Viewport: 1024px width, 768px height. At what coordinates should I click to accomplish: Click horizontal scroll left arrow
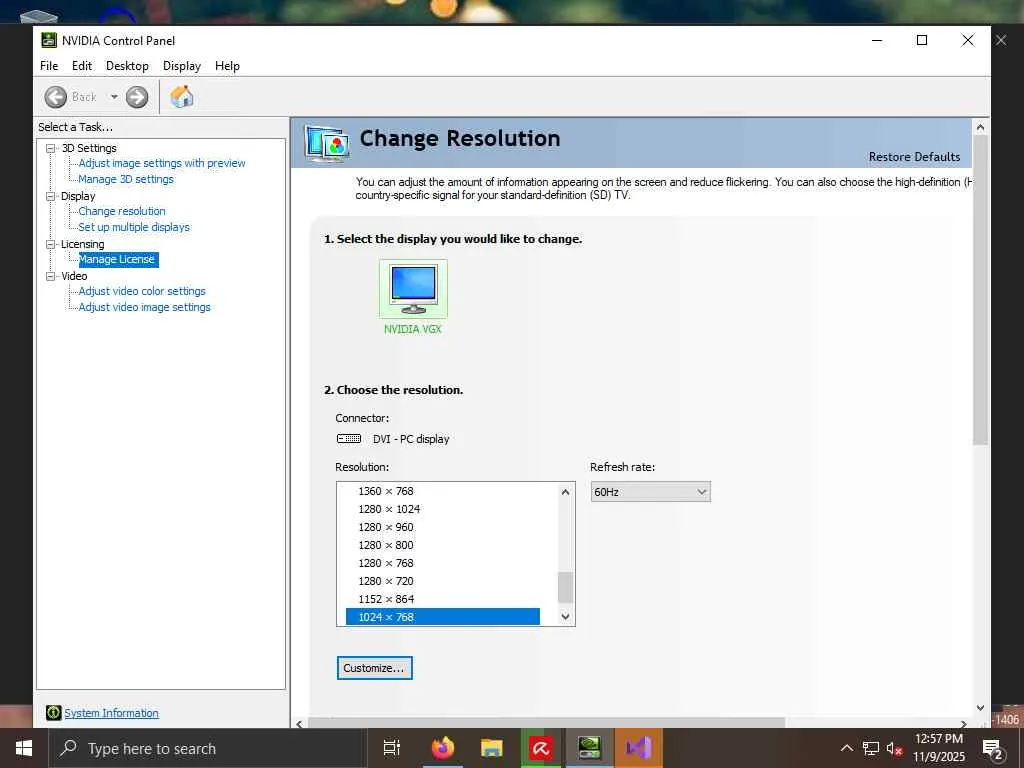click(x=299, y=724)
